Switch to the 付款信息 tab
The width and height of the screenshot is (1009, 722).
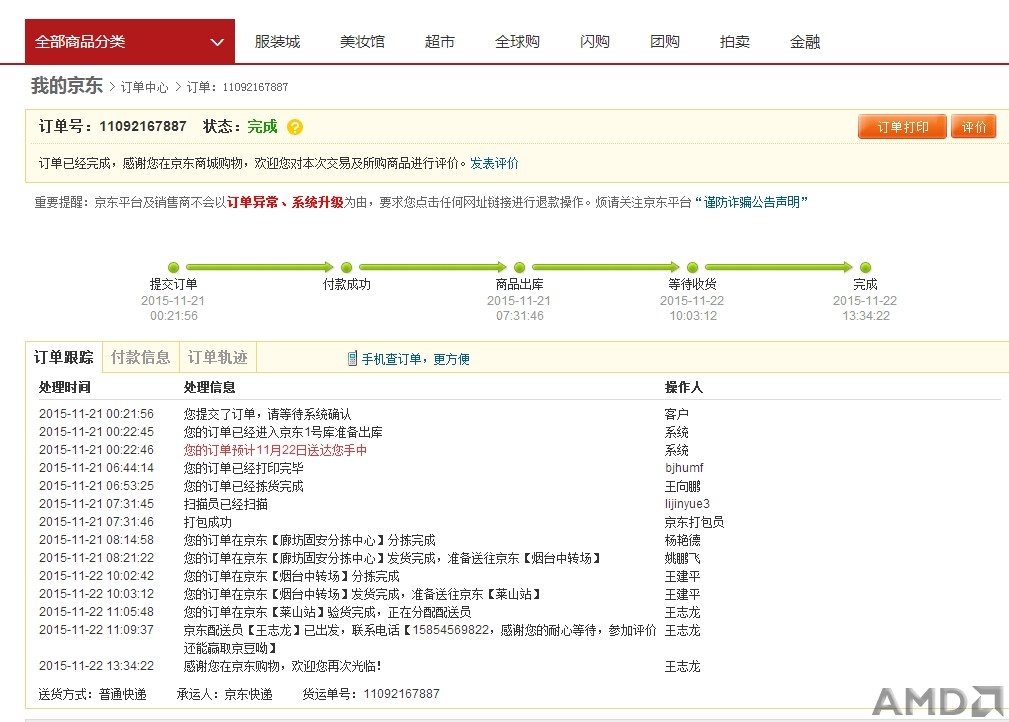click(140, 357)
